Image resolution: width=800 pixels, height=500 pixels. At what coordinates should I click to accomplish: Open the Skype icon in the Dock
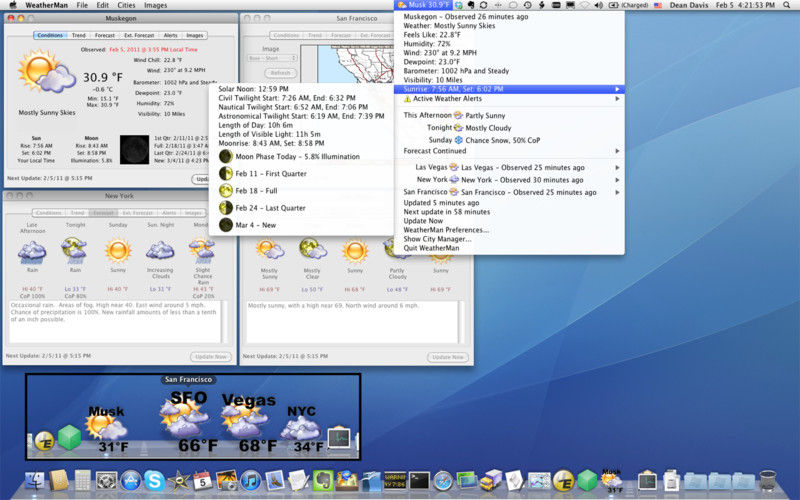[154, 480]
